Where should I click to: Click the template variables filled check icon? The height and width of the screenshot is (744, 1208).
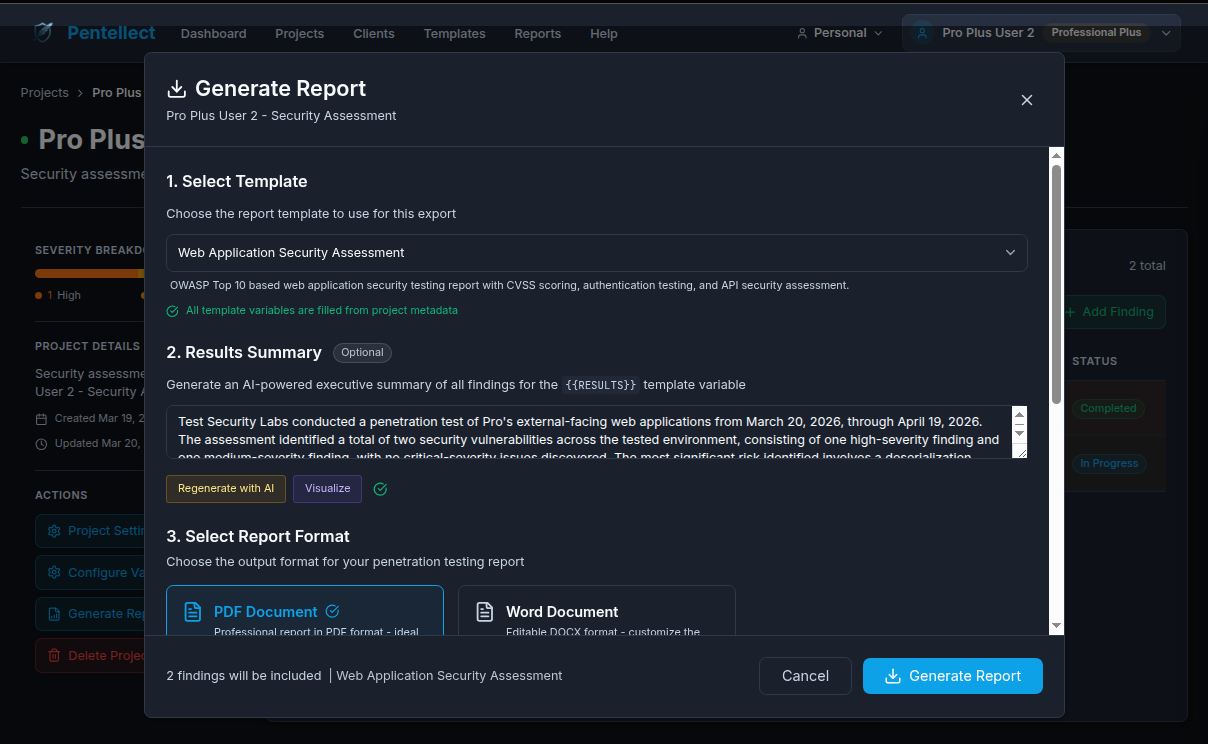click(173, 311)
